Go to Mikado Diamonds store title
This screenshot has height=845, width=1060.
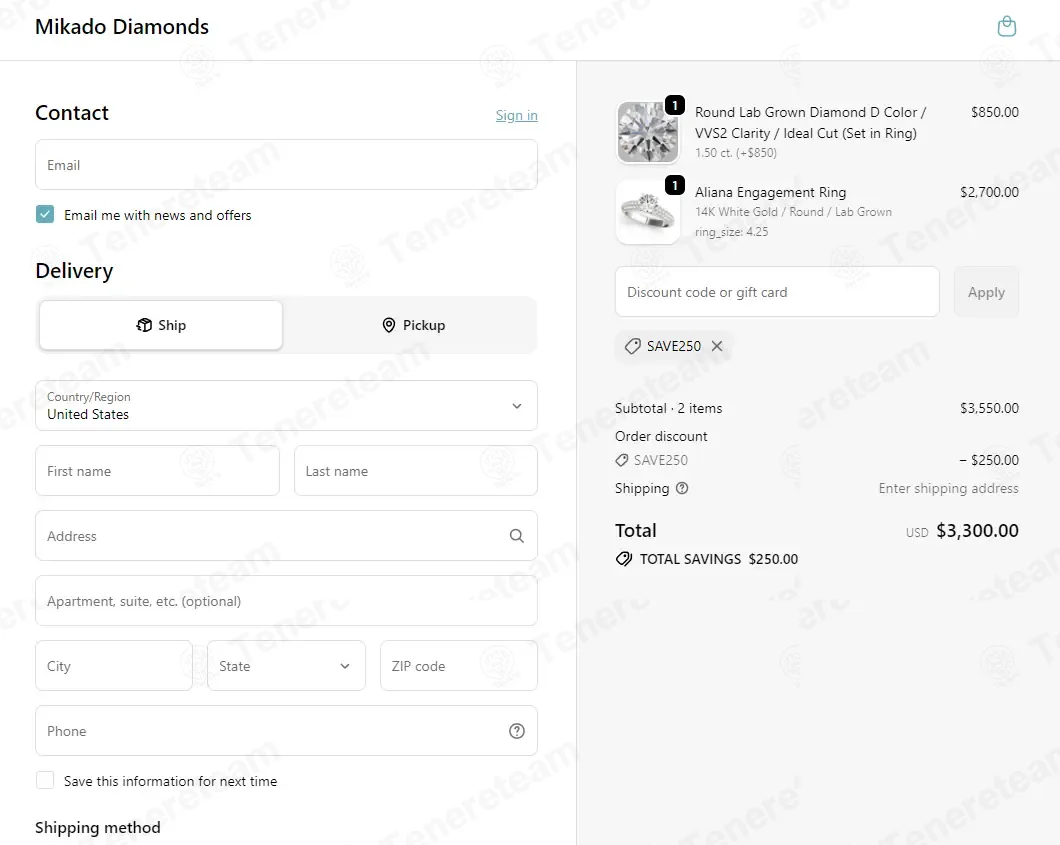coord(122,26)
